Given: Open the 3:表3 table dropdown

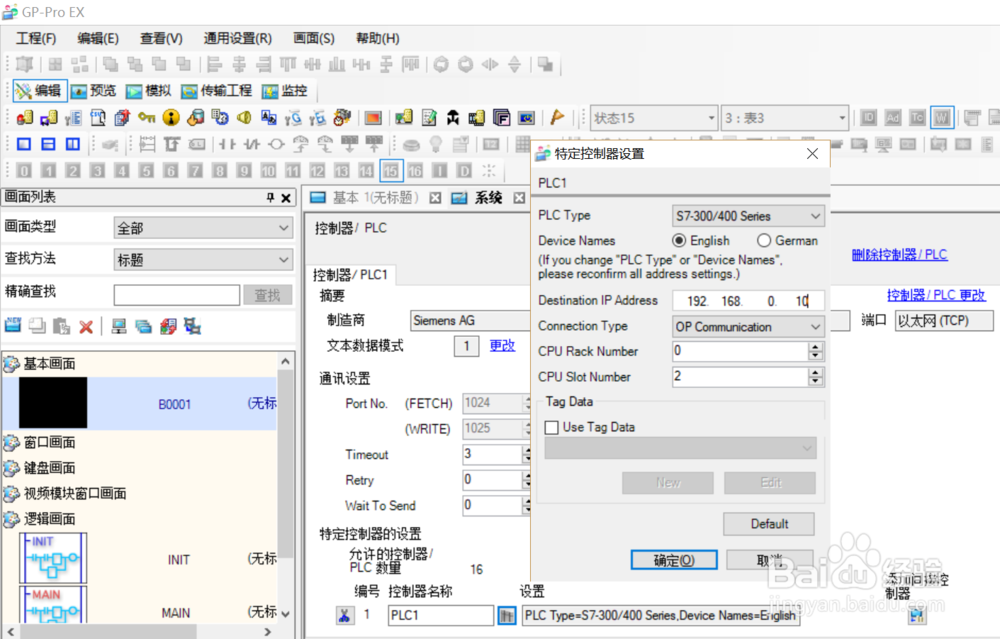Looking at the screenshot, I should (842, 118).
